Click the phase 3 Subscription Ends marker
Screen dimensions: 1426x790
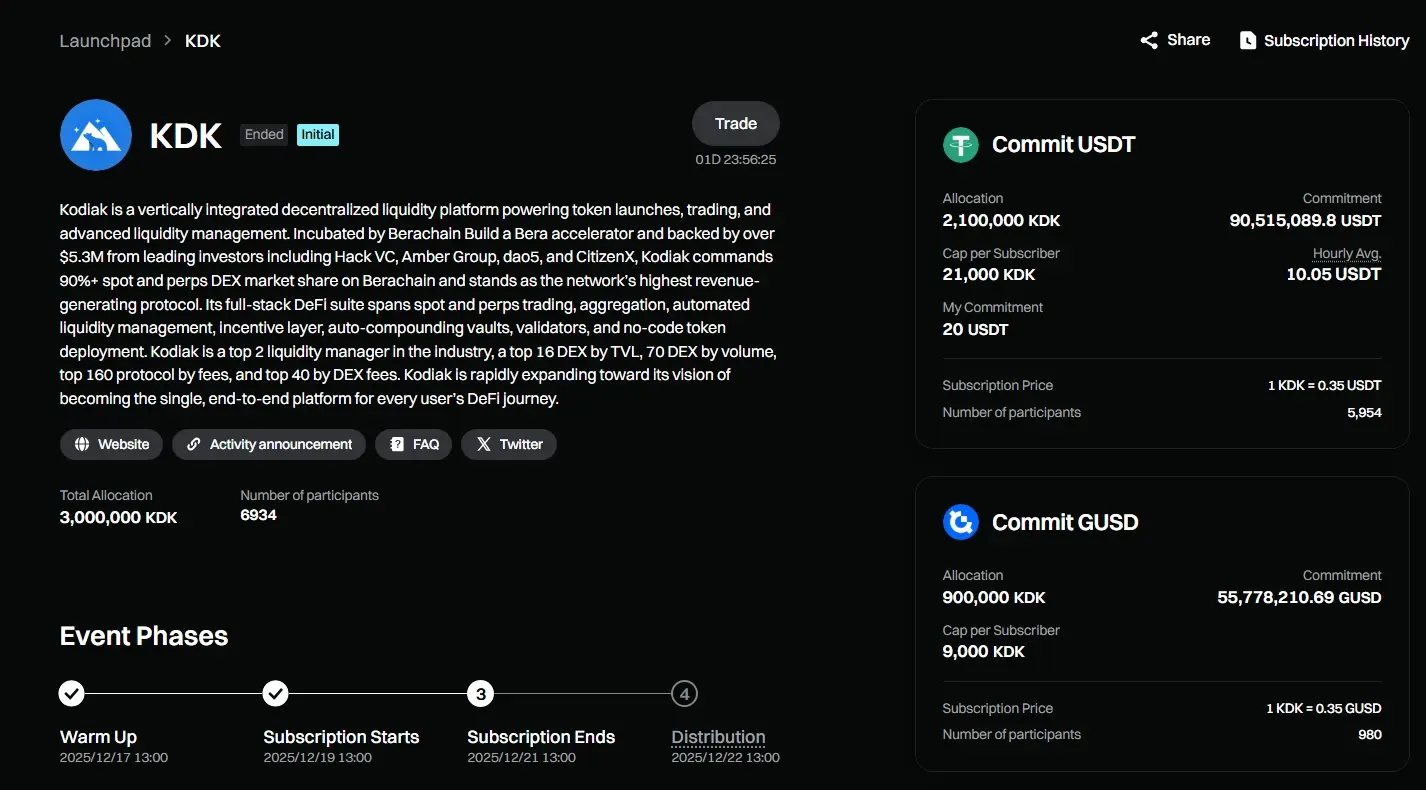pos(480,693)
